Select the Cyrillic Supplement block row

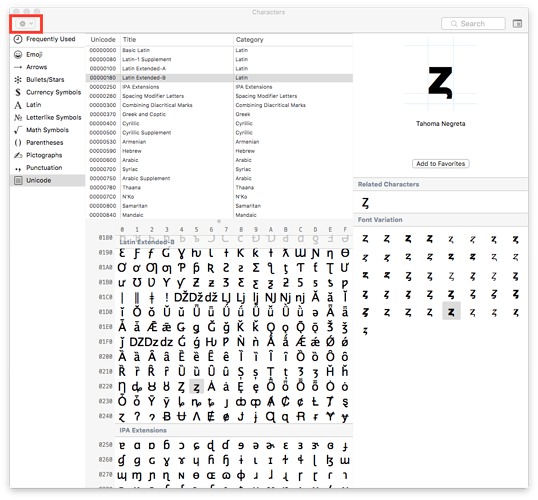(219, 132)
